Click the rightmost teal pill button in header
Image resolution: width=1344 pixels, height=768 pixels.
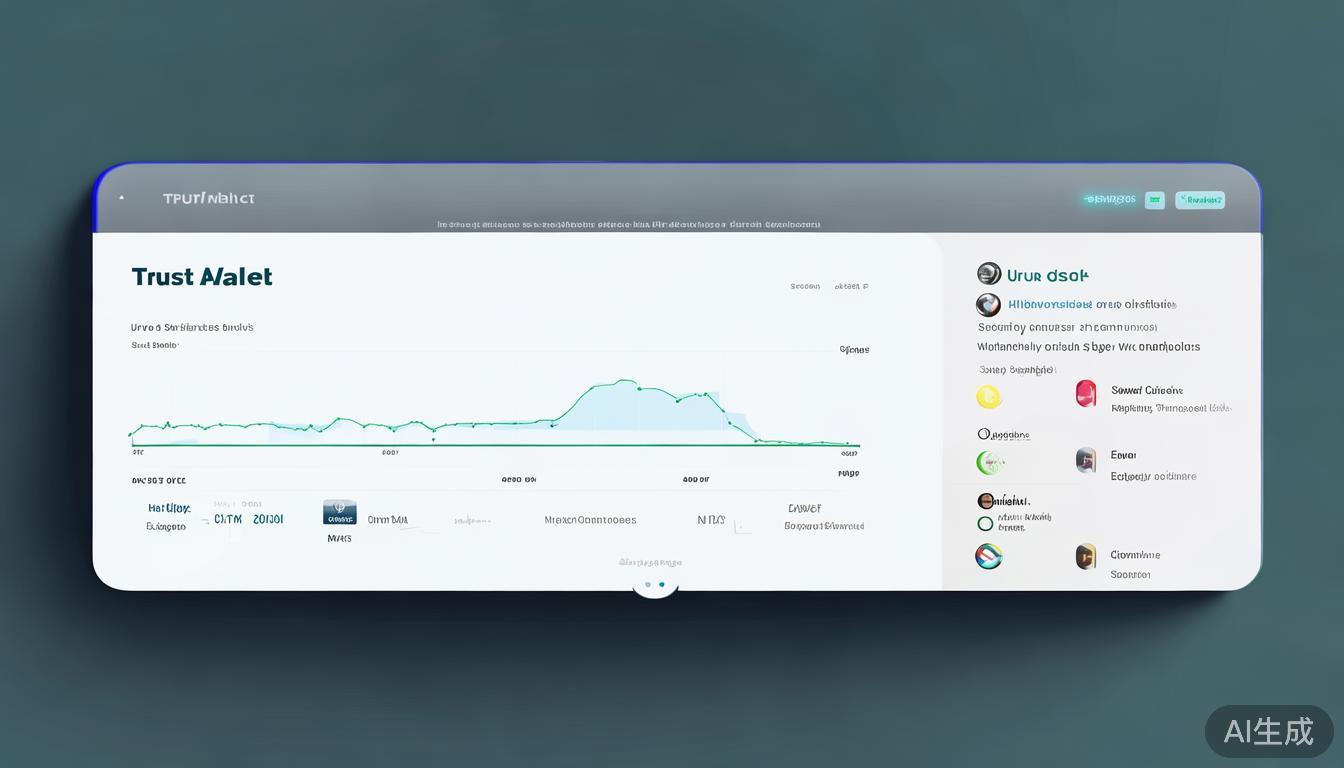[x=1200, y=200]
